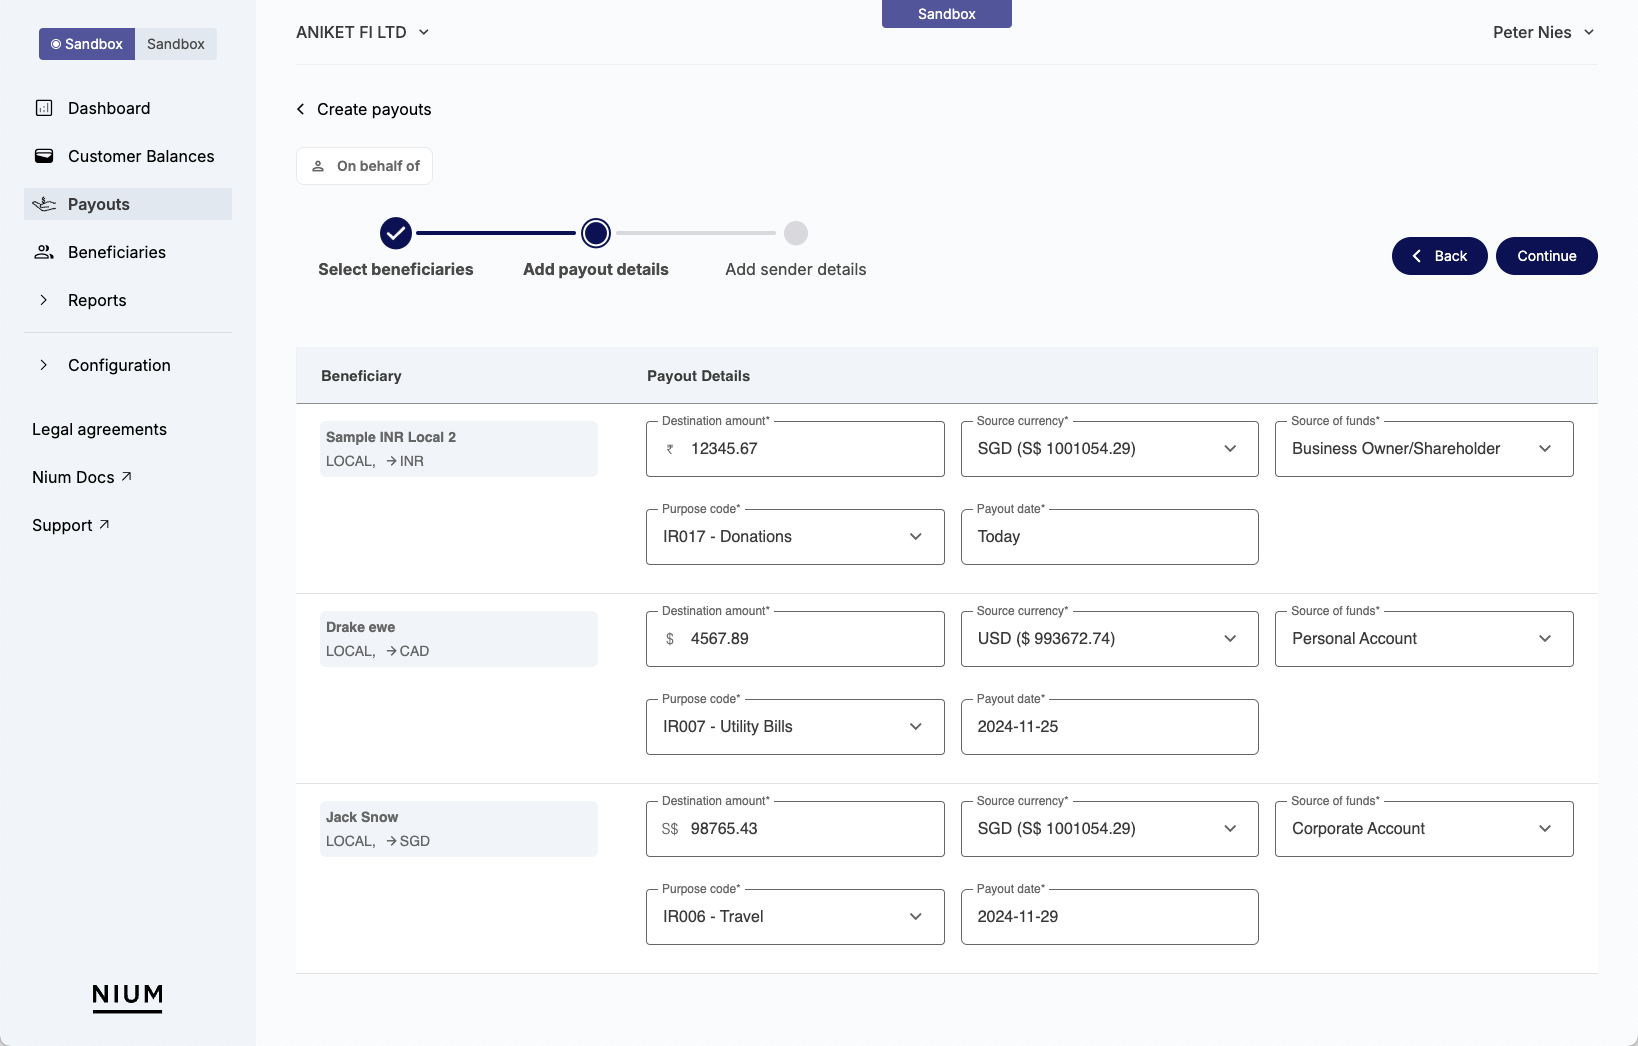Click the Dashboard icon in sidebar
Screen dimensions: 1638x1046
pos(44,108)
